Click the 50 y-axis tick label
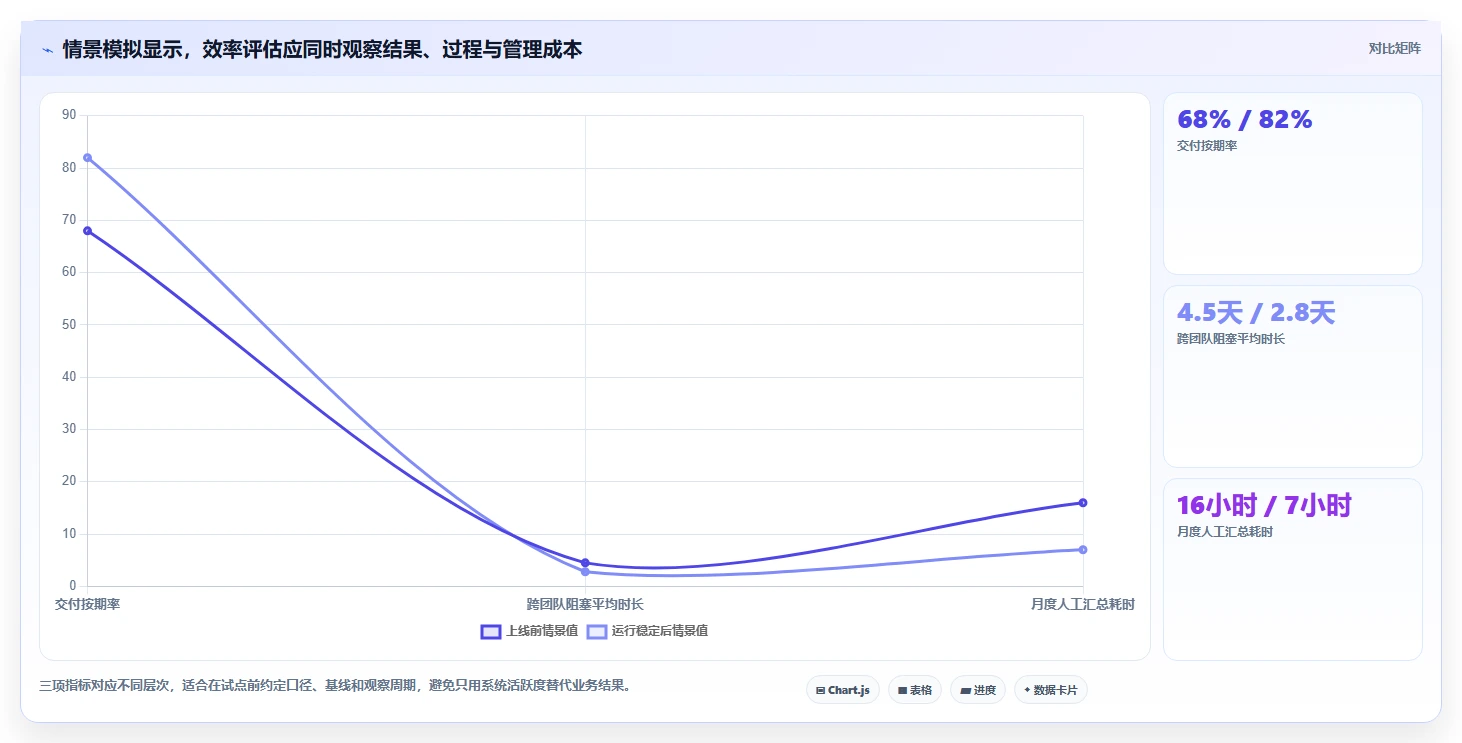Viewport: 1462px width, 743px height. tap(69, 325)
